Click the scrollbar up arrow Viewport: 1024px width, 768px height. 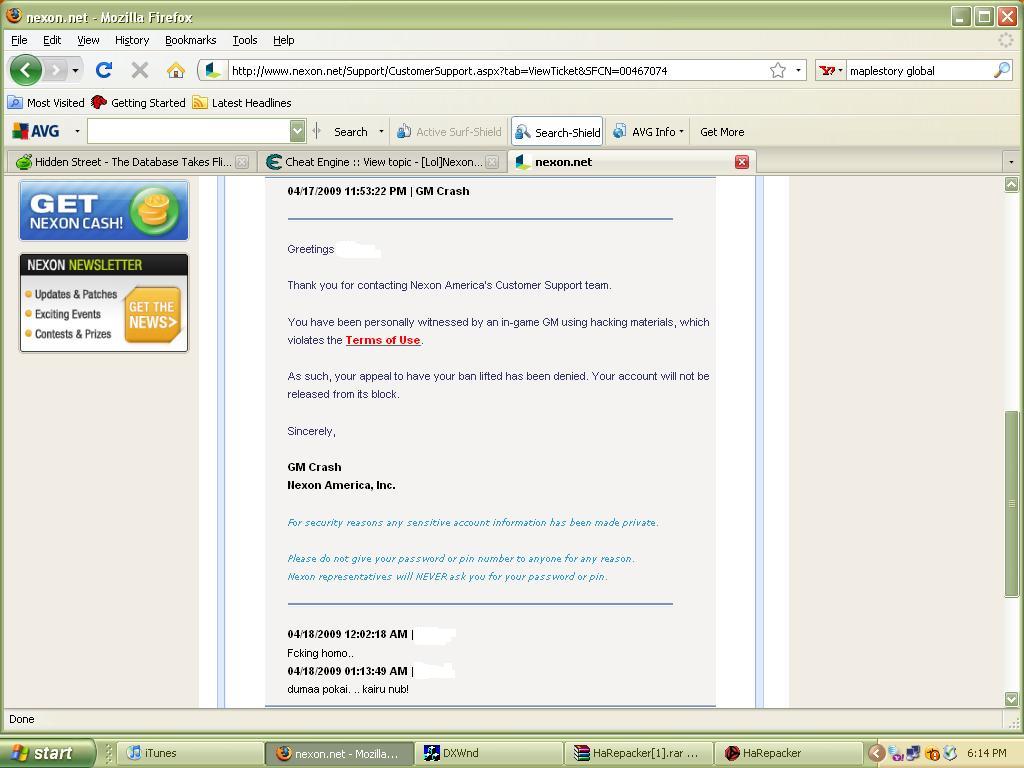pyautogui.click(x=1011, y=185)
